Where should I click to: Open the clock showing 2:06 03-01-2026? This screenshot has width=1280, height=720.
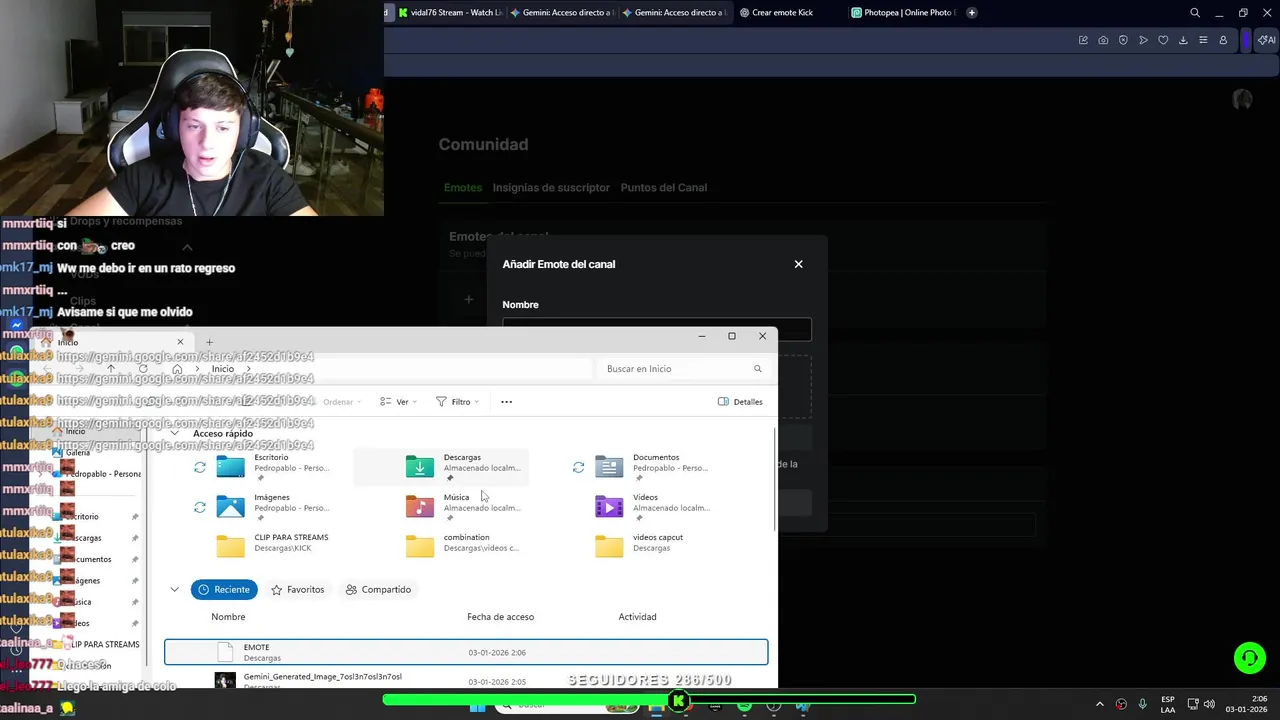tap(1246, 704)
